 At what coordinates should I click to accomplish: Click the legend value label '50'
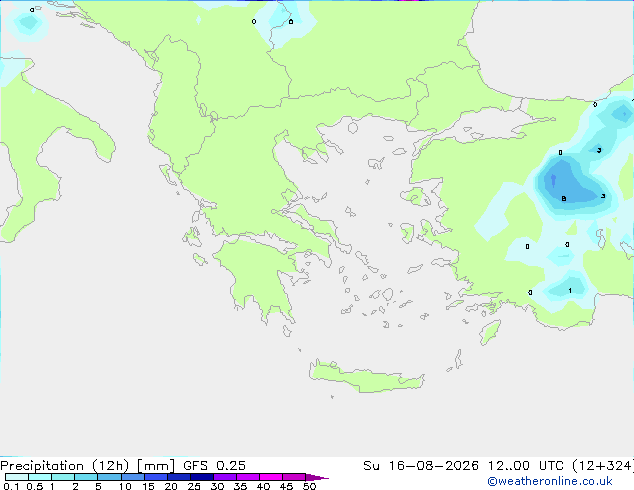coord(309,486)
